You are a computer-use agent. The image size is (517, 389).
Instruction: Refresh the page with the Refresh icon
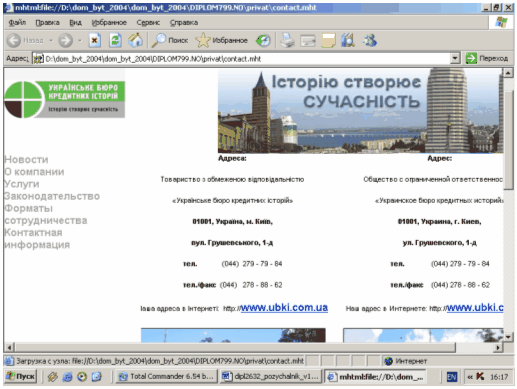tap(115, 40)
